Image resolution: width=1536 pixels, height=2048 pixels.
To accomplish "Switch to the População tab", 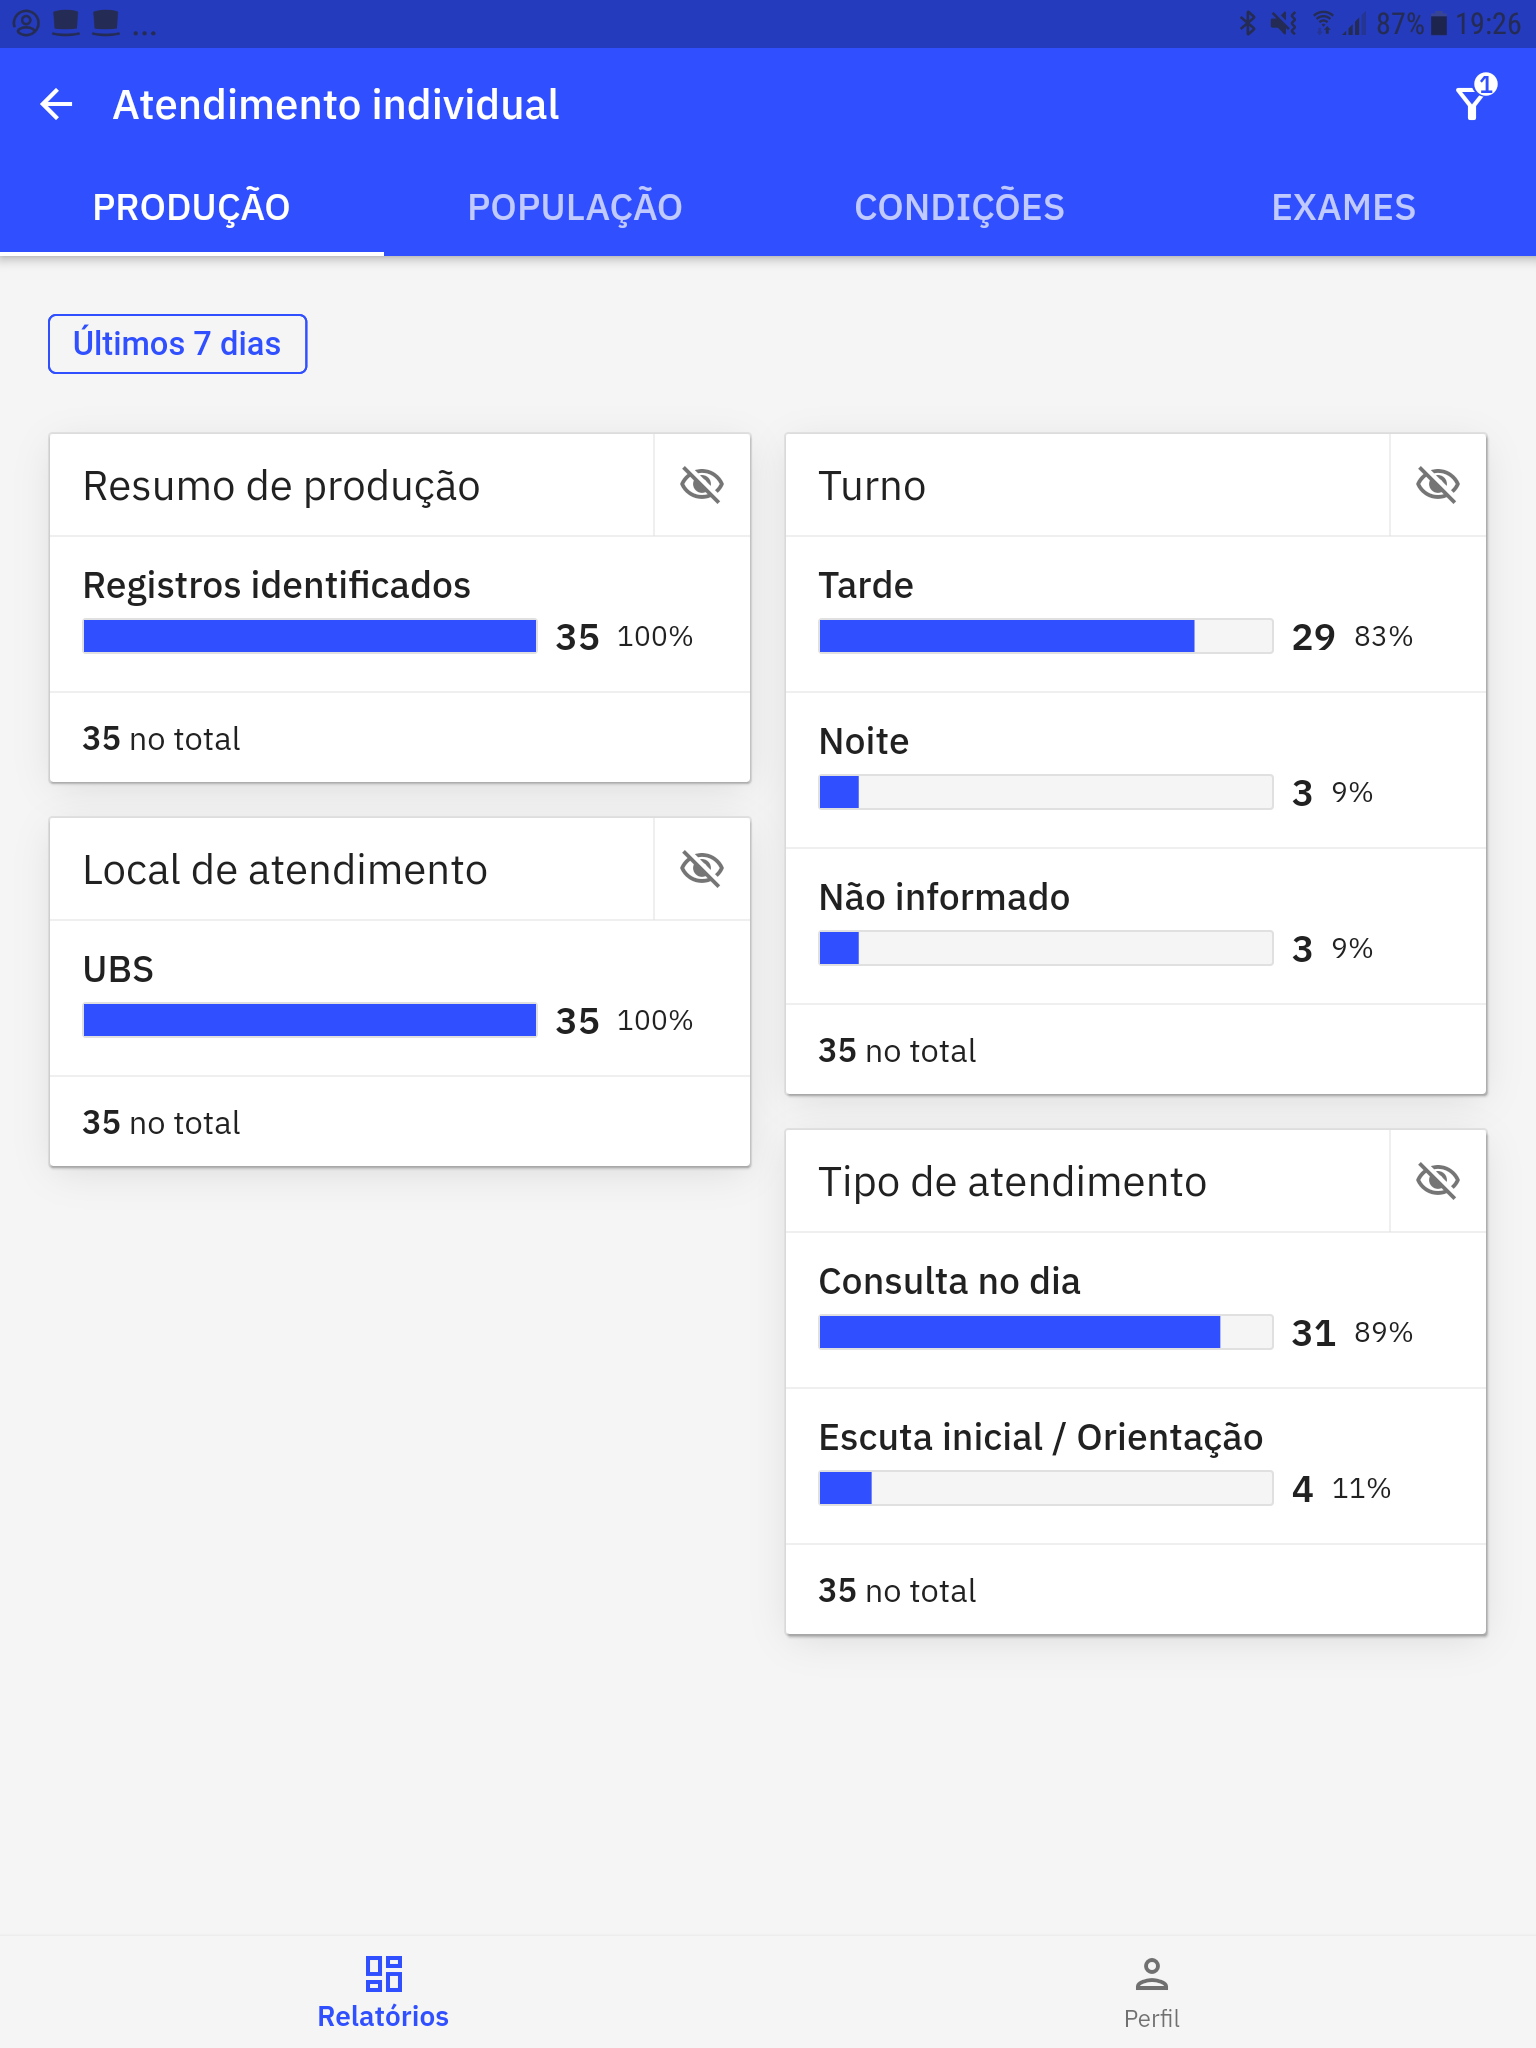I will tap(575, 207).
